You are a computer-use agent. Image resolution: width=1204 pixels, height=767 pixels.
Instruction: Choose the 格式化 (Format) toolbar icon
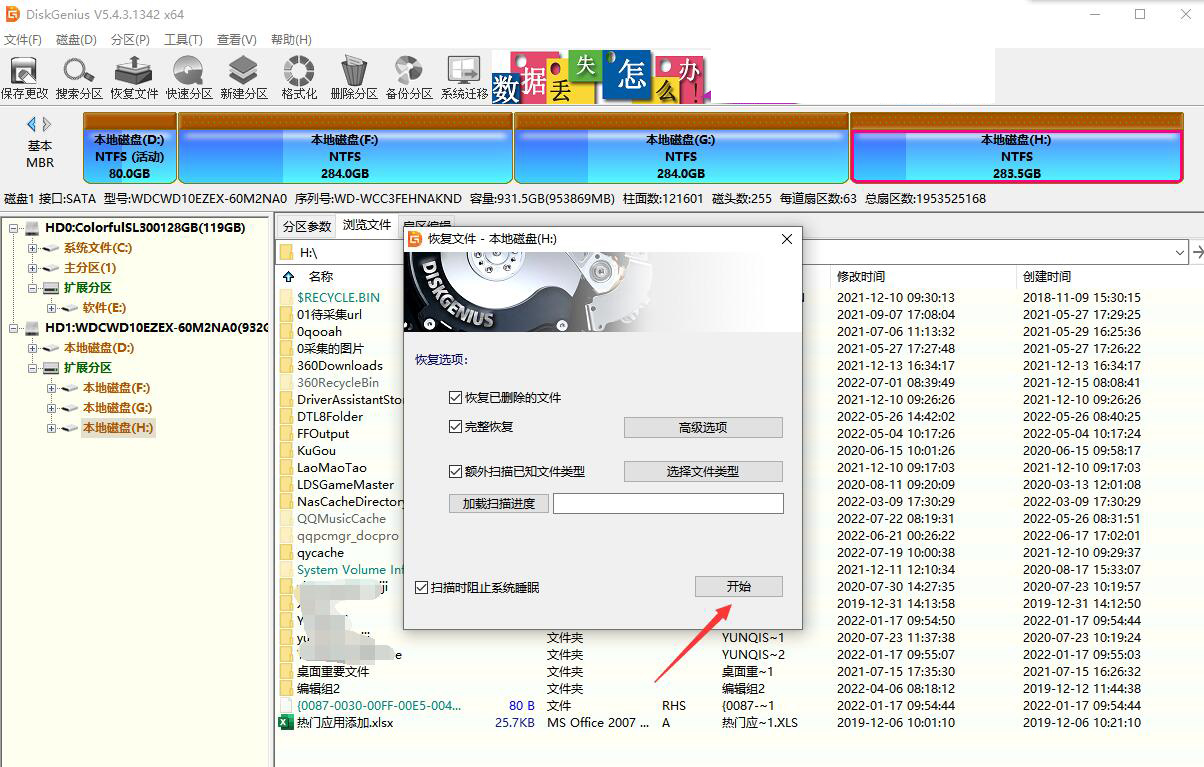point(299,77)
